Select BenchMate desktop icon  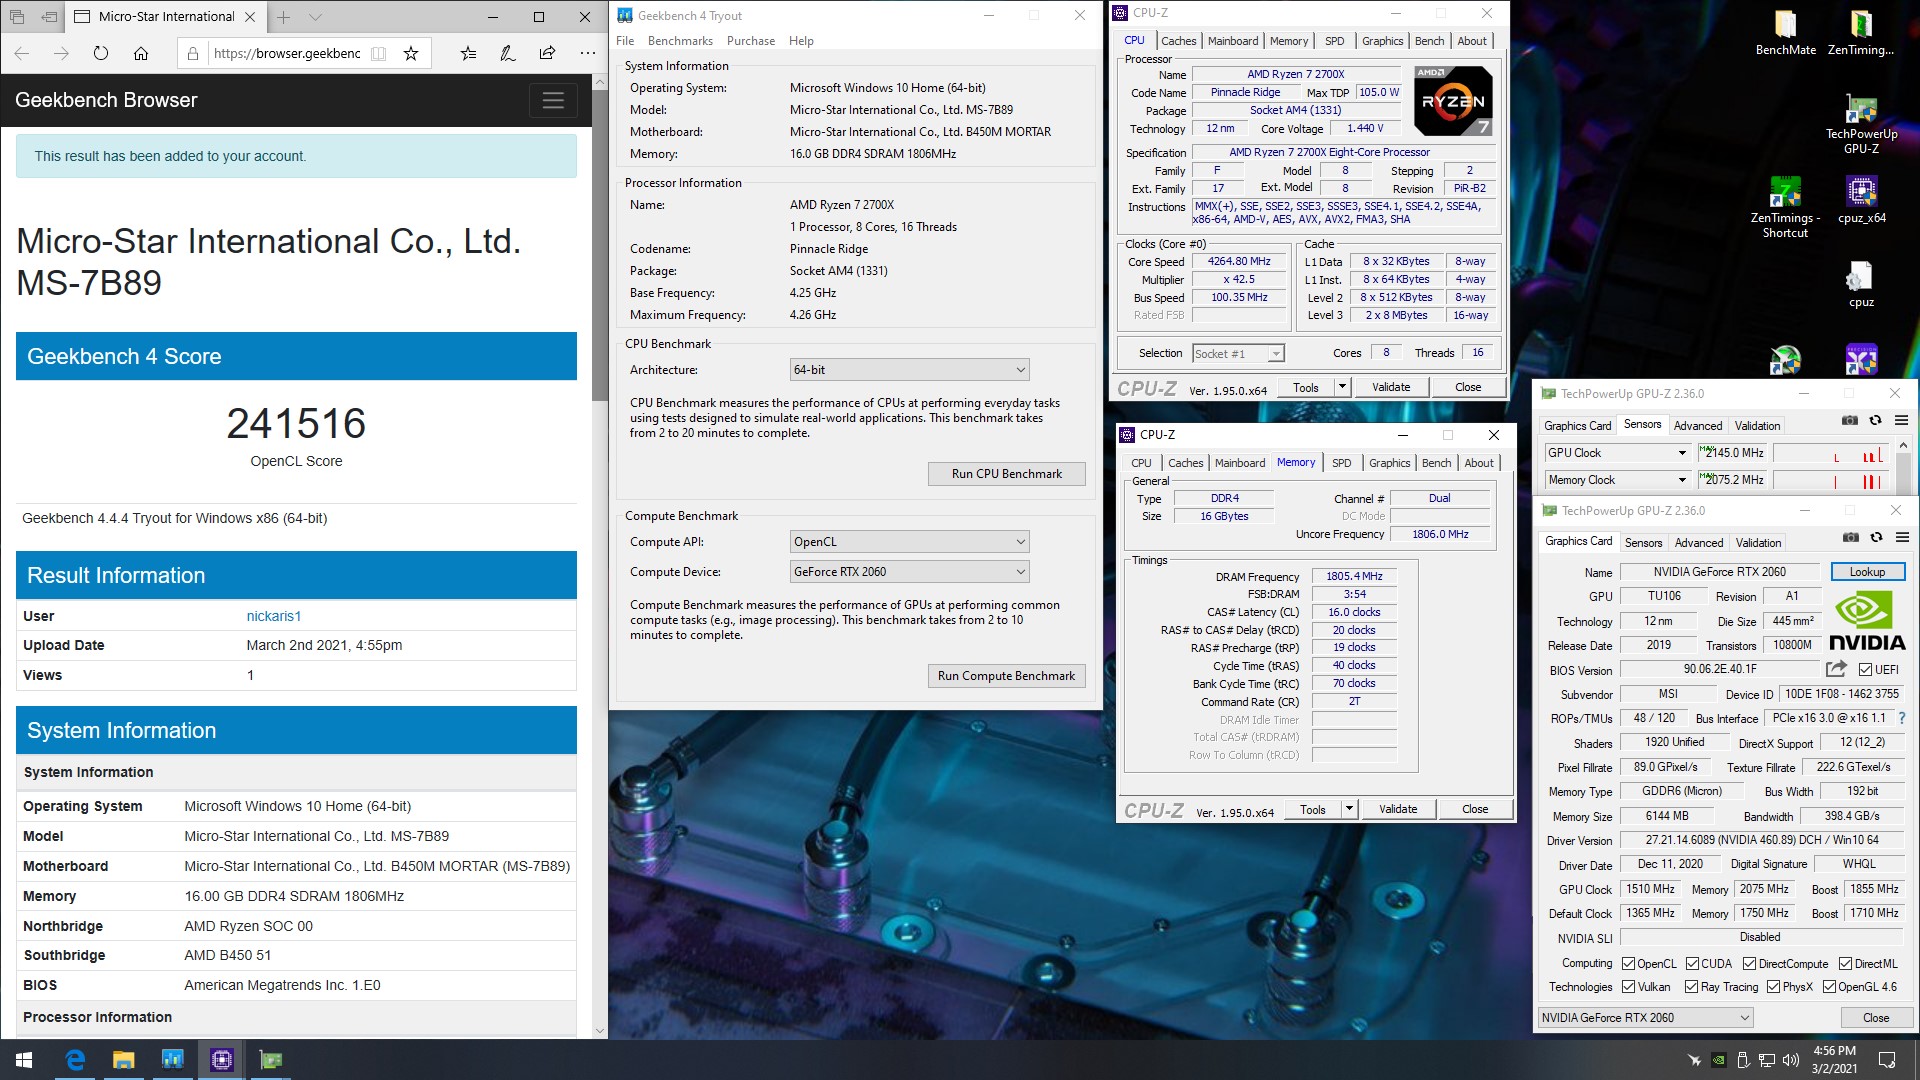pyautogui.click(x=1785, y=32)
